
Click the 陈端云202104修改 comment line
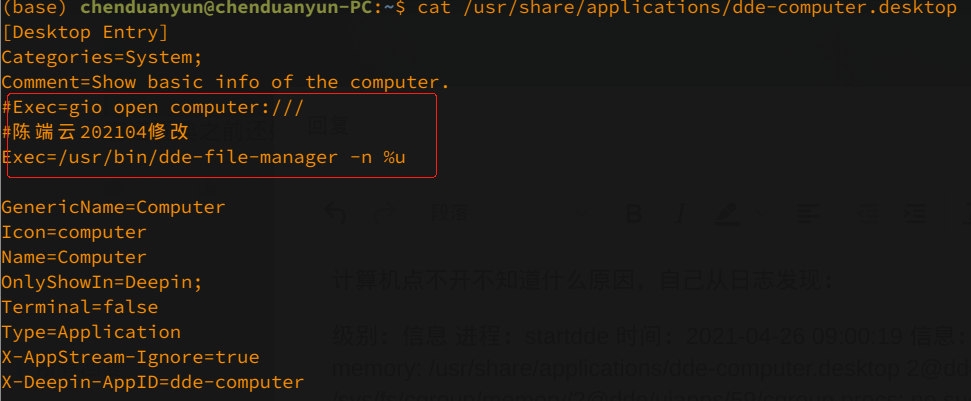pos(95,132)
